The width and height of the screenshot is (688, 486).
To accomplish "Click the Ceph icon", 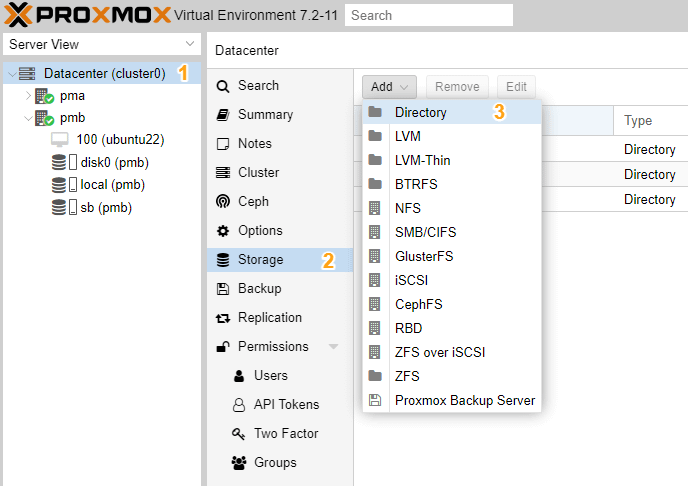I will [x=223, y=201].
